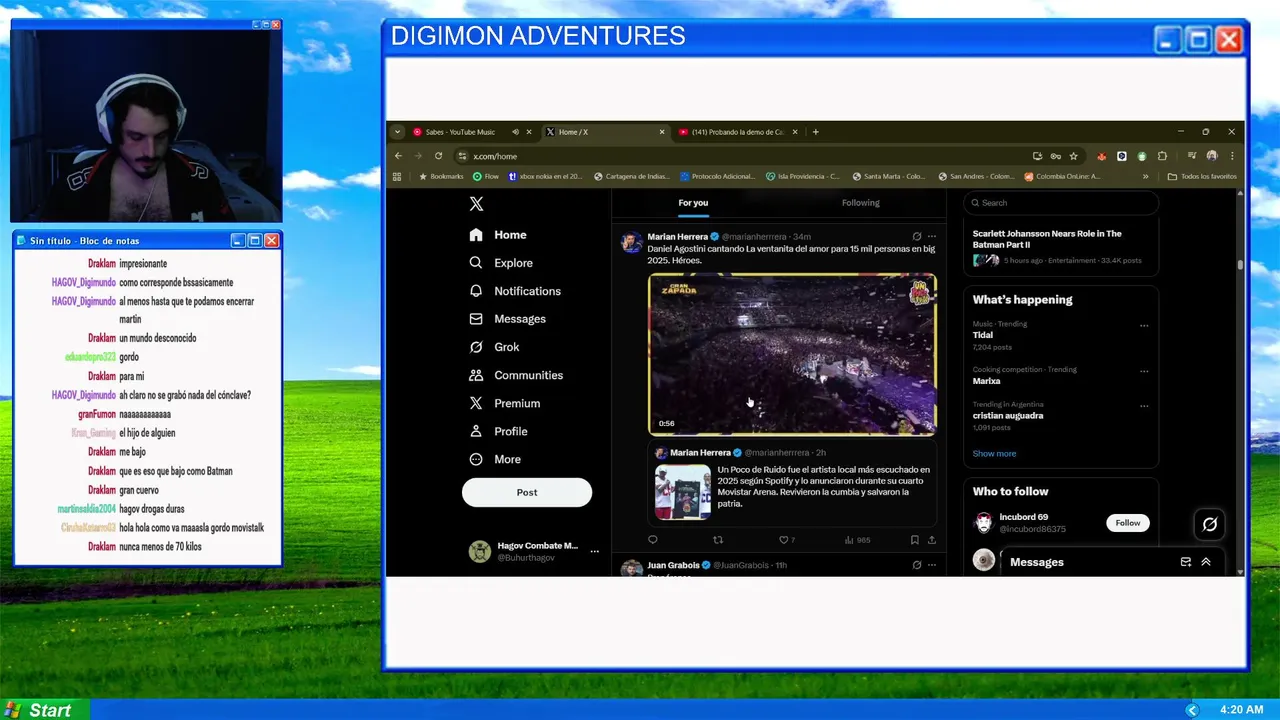Click the X page vertical scrollbar
This screenshot has width=1280, height=720.
(1241, 265)
